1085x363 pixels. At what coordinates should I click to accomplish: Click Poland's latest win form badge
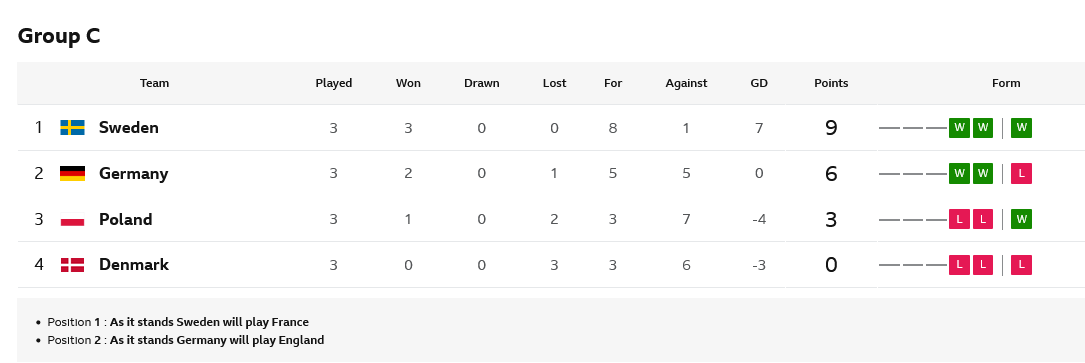coord(1021,219)
